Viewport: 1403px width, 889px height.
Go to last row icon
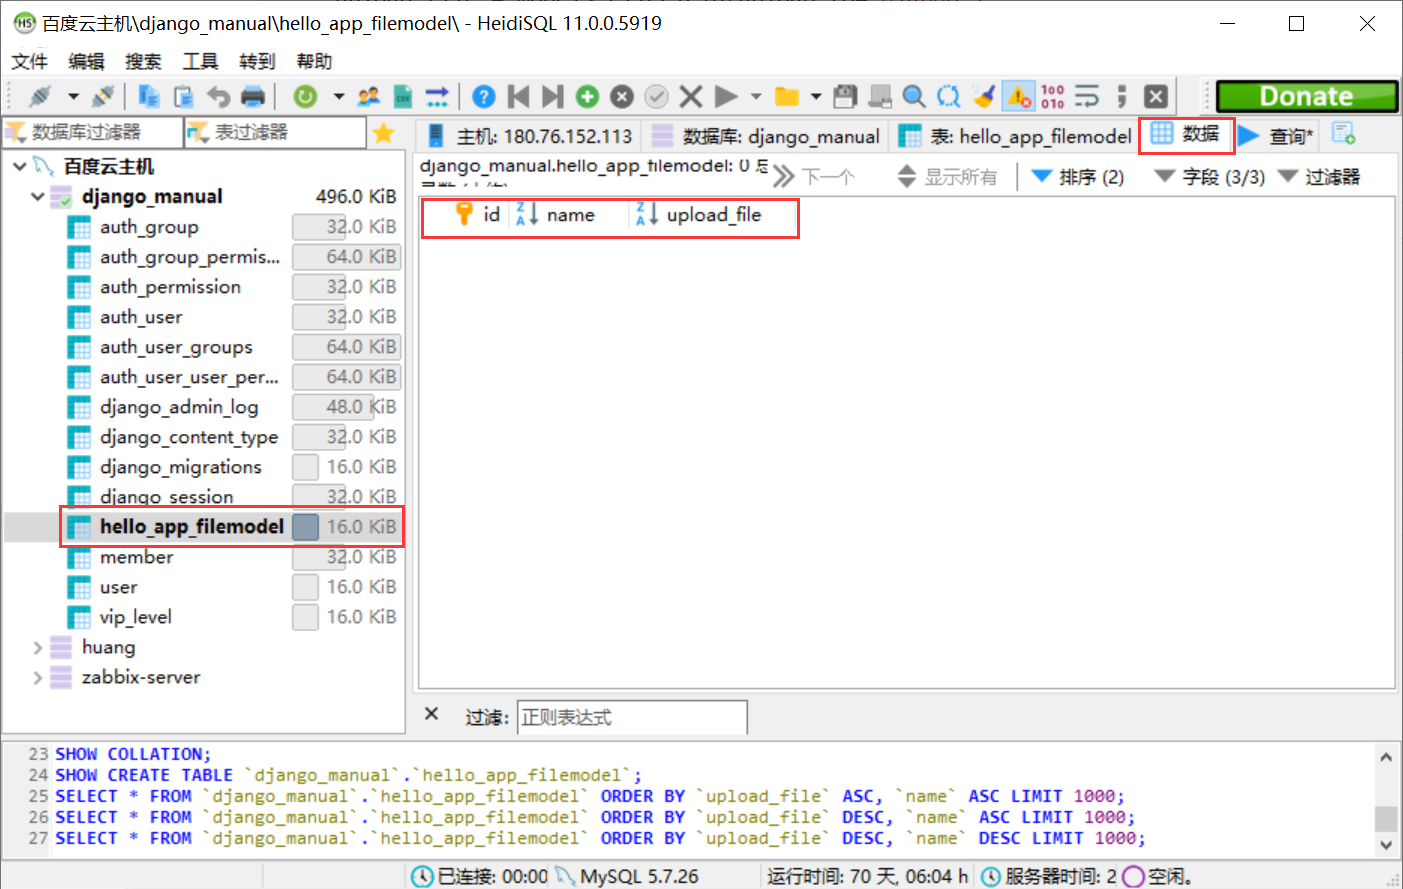[x=552, y=96]
